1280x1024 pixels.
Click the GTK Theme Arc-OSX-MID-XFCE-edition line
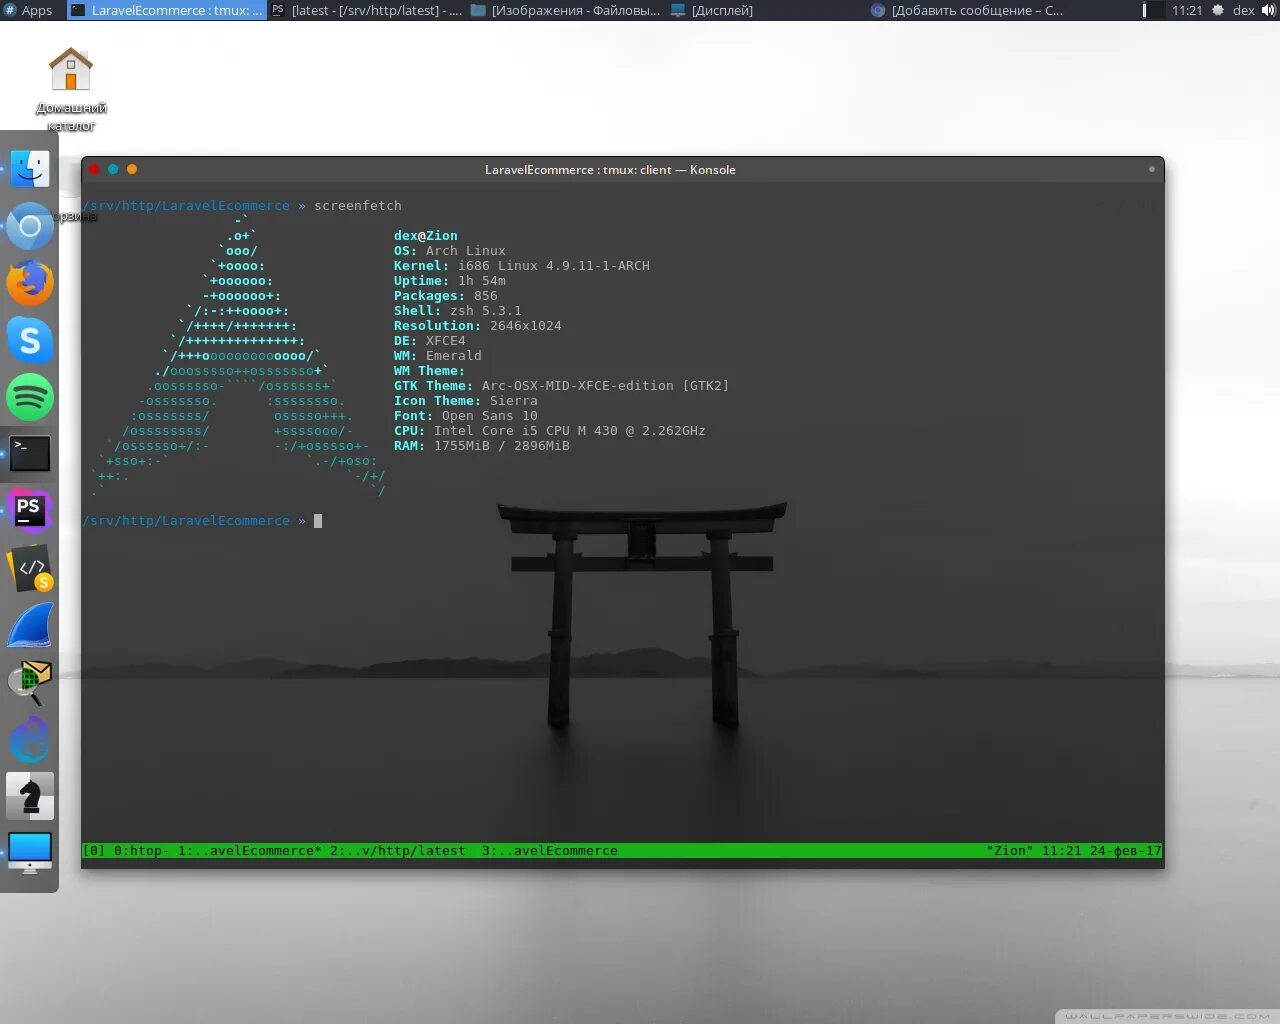562,386
